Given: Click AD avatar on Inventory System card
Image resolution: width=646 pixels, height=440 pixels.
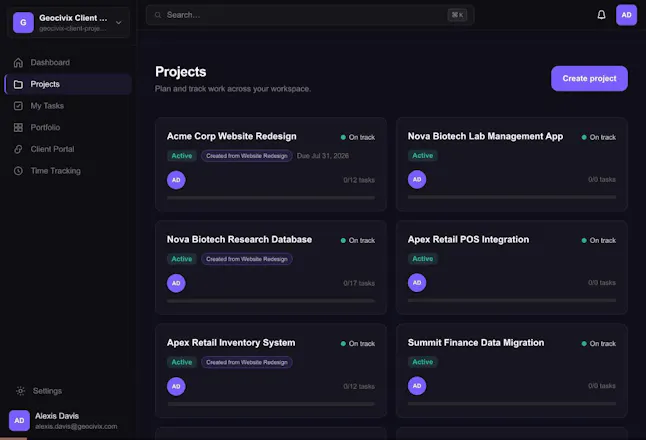Looking at the screenshot, I should [176, 386].
